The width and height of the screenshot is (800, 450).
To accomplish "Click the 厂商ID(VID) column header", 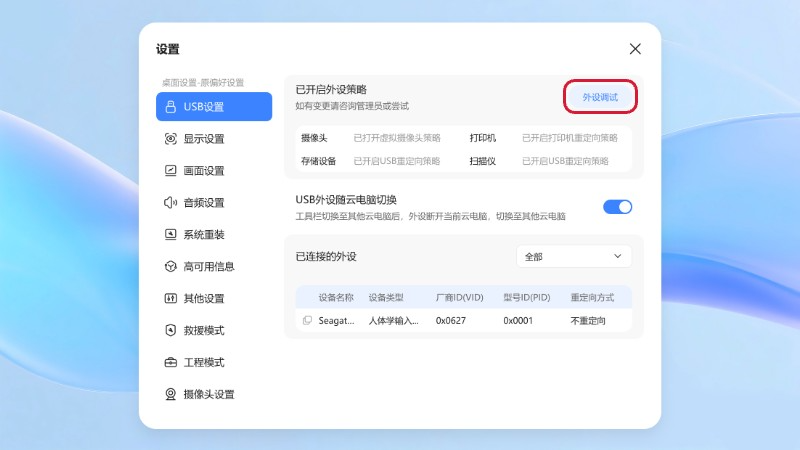I will [x=459, y=297].
